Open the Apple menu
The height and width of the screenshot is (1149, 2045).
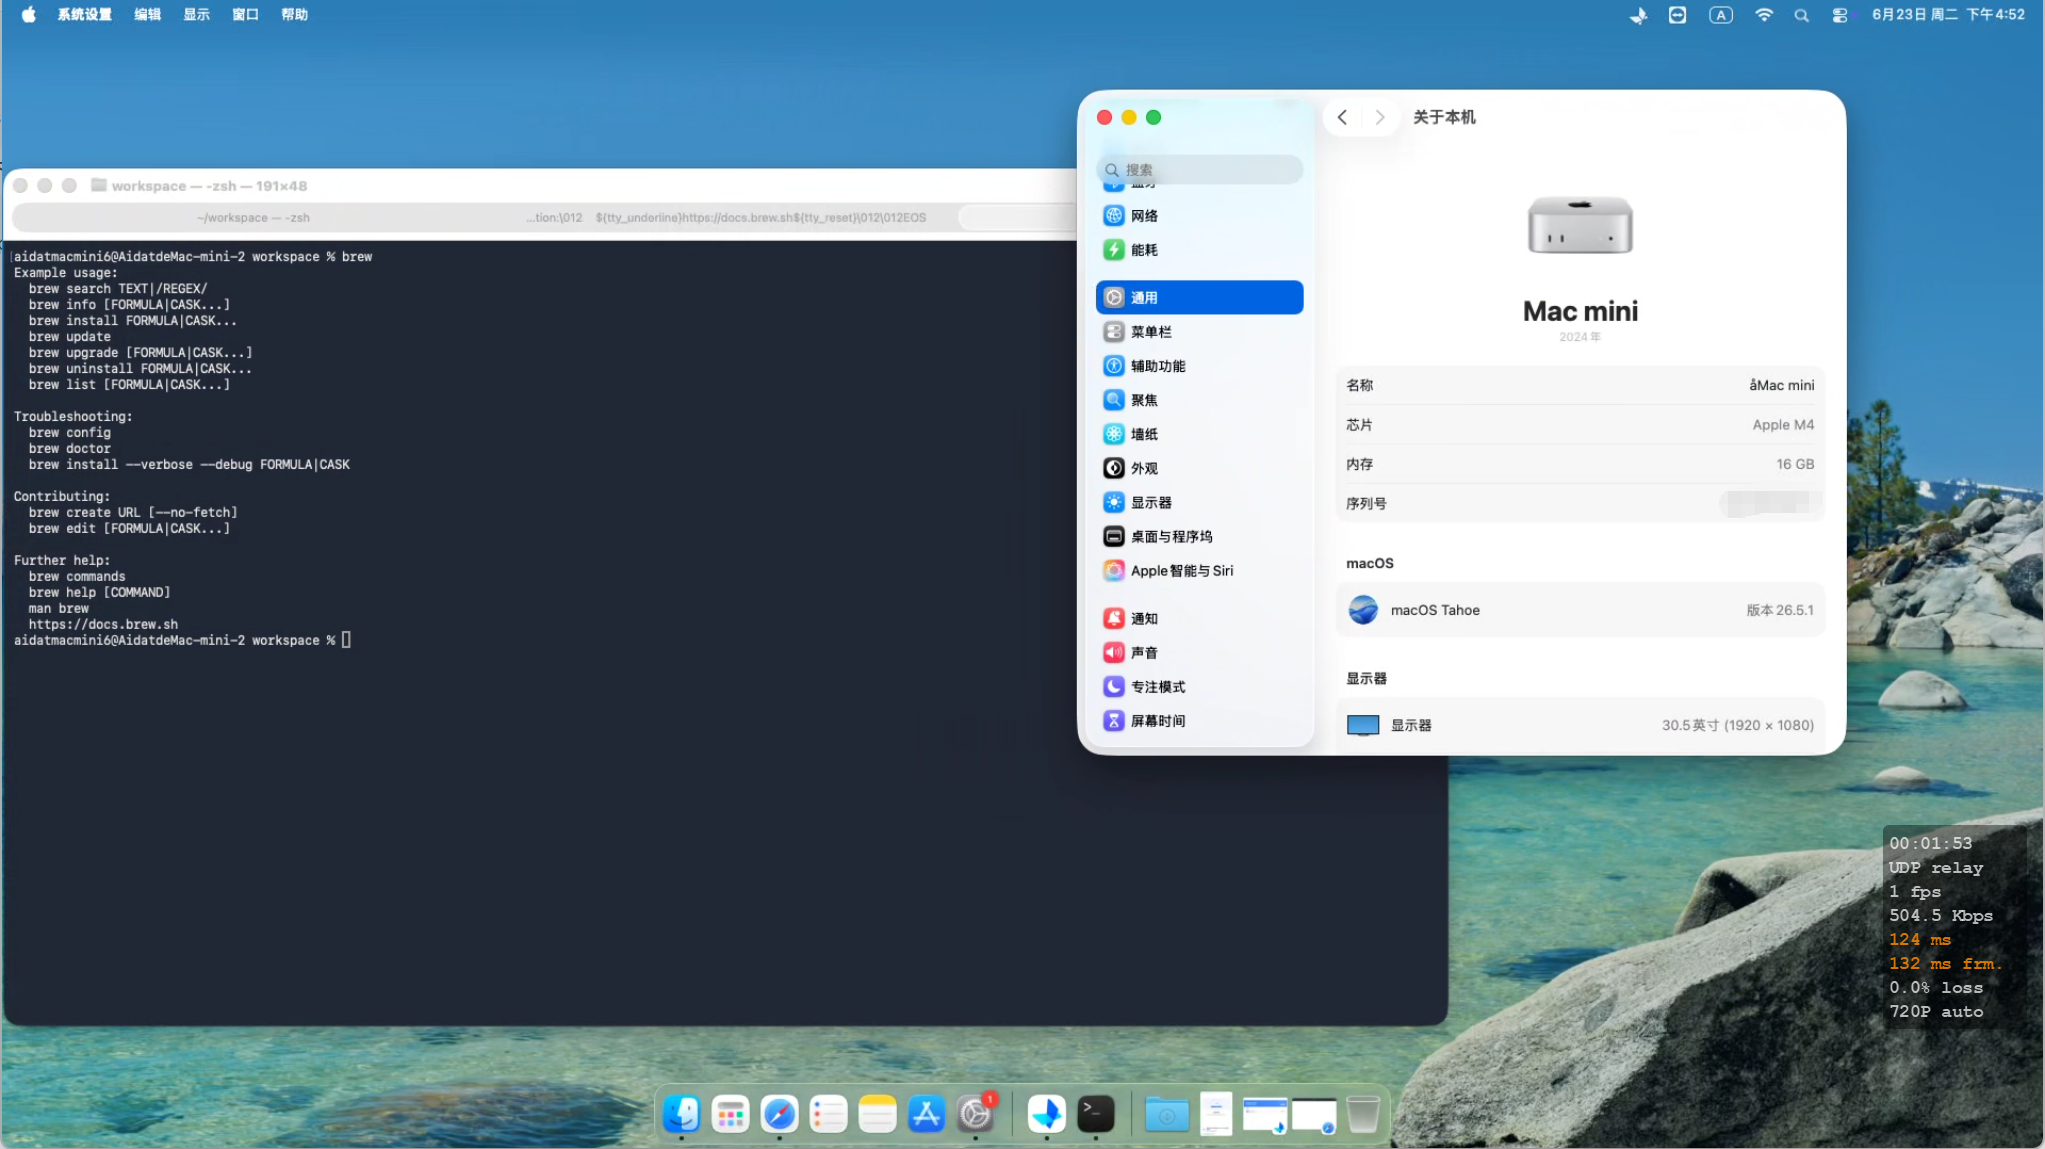29,14
